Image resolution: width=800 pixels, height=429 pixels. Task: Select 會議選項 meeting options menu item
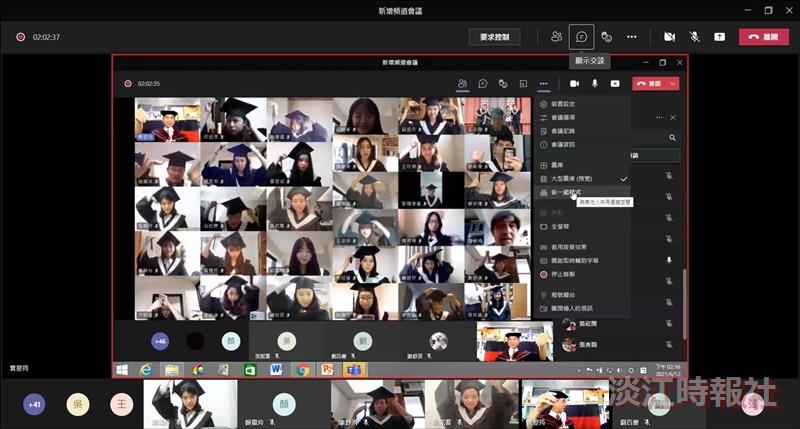click(x=584, y=117)
